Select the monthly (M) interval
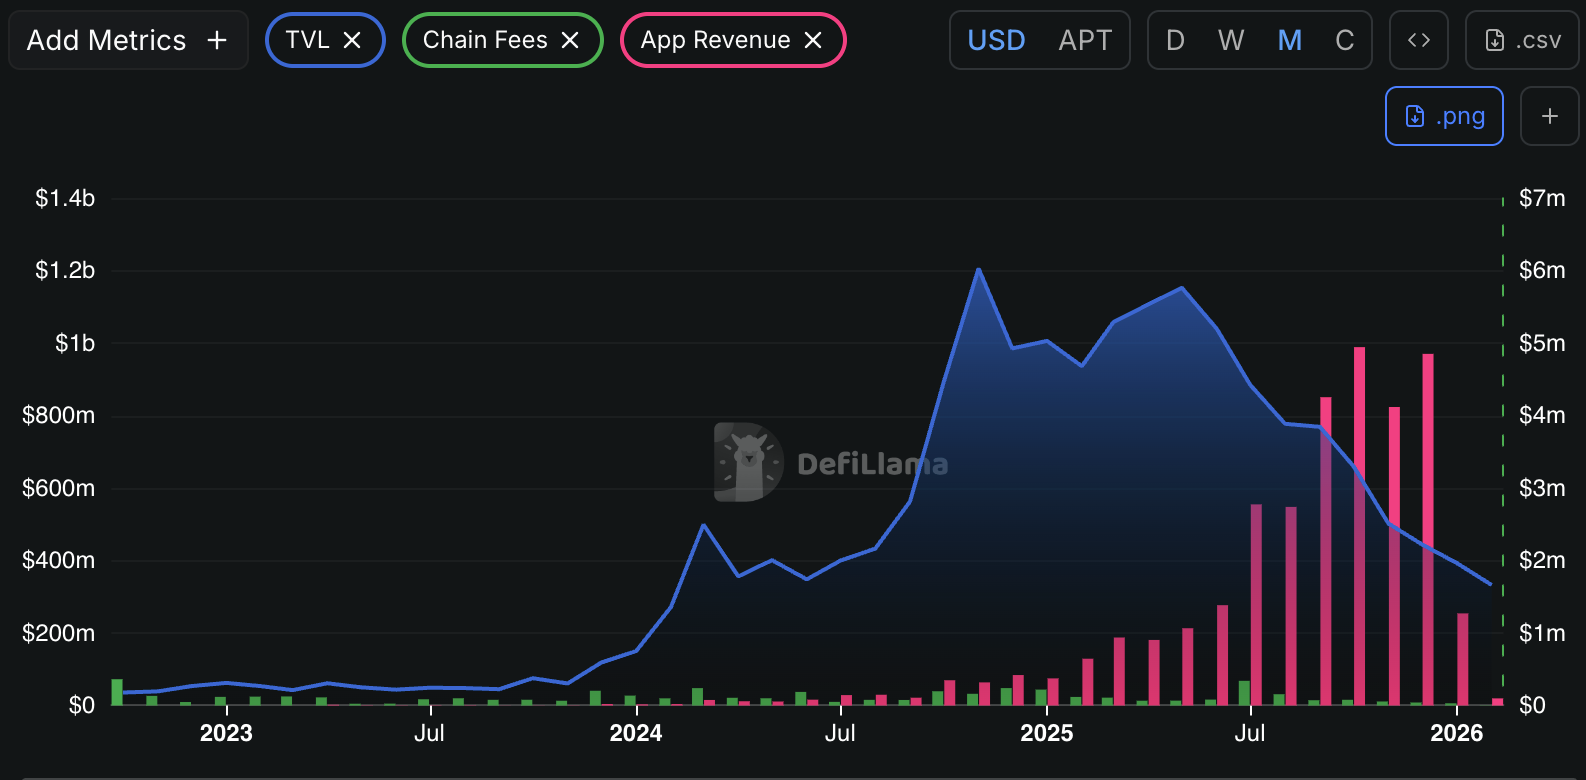Screen dimensions: 1586x780 (x=1290, y=40)
